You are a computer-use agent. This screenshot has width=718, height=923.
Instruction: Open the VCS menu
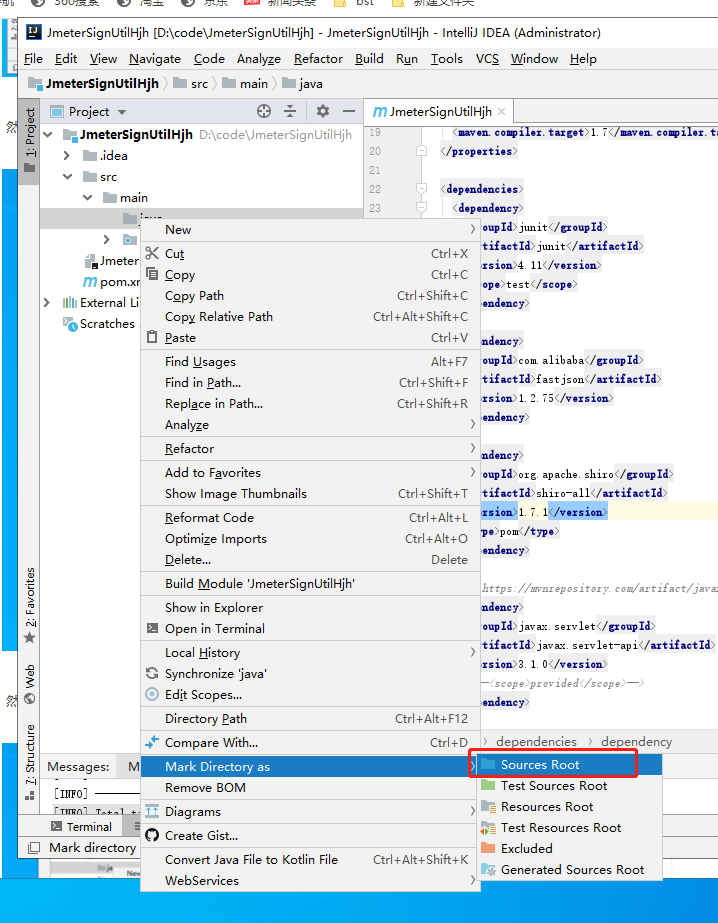click(x=487, y=59)
